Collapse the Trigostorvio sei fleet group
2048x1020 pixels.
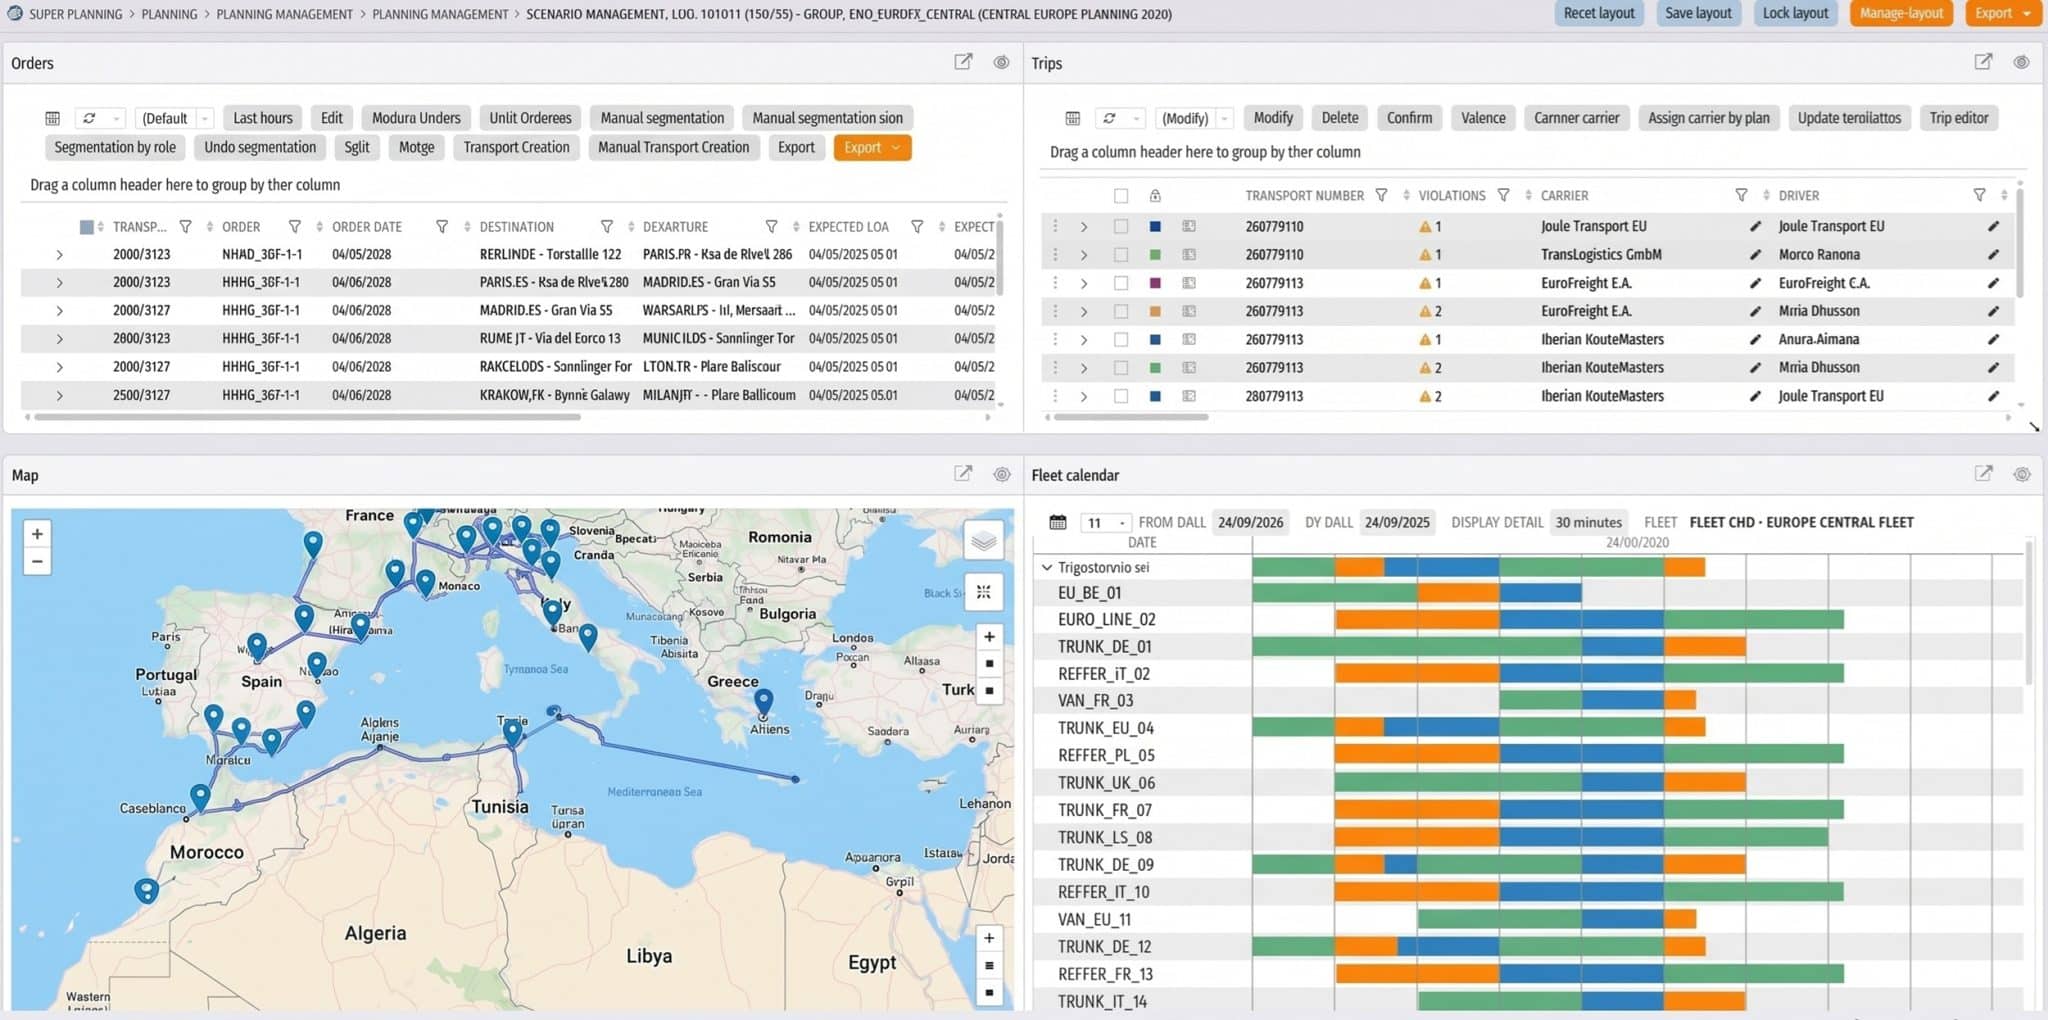1047,567
